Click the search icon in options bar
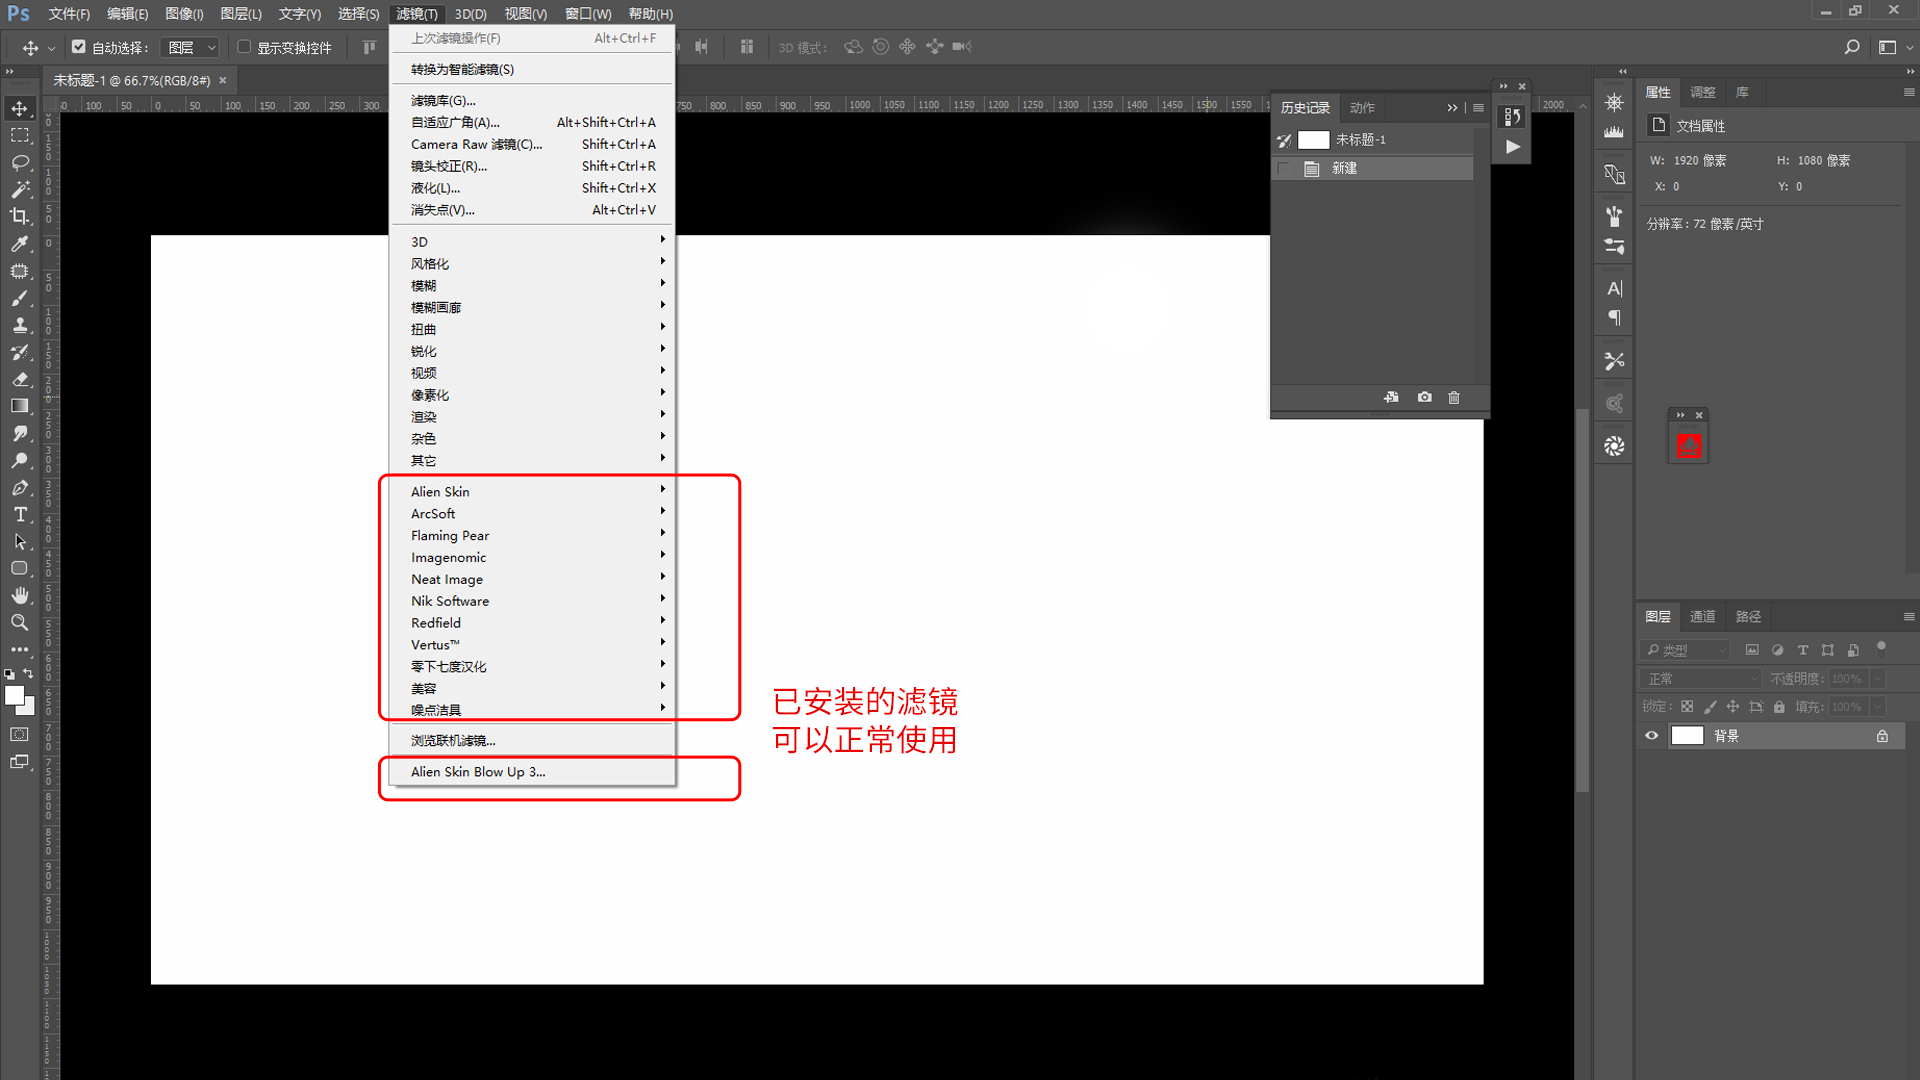This screenshot has width=1920, height=1080. (1852, 47)
